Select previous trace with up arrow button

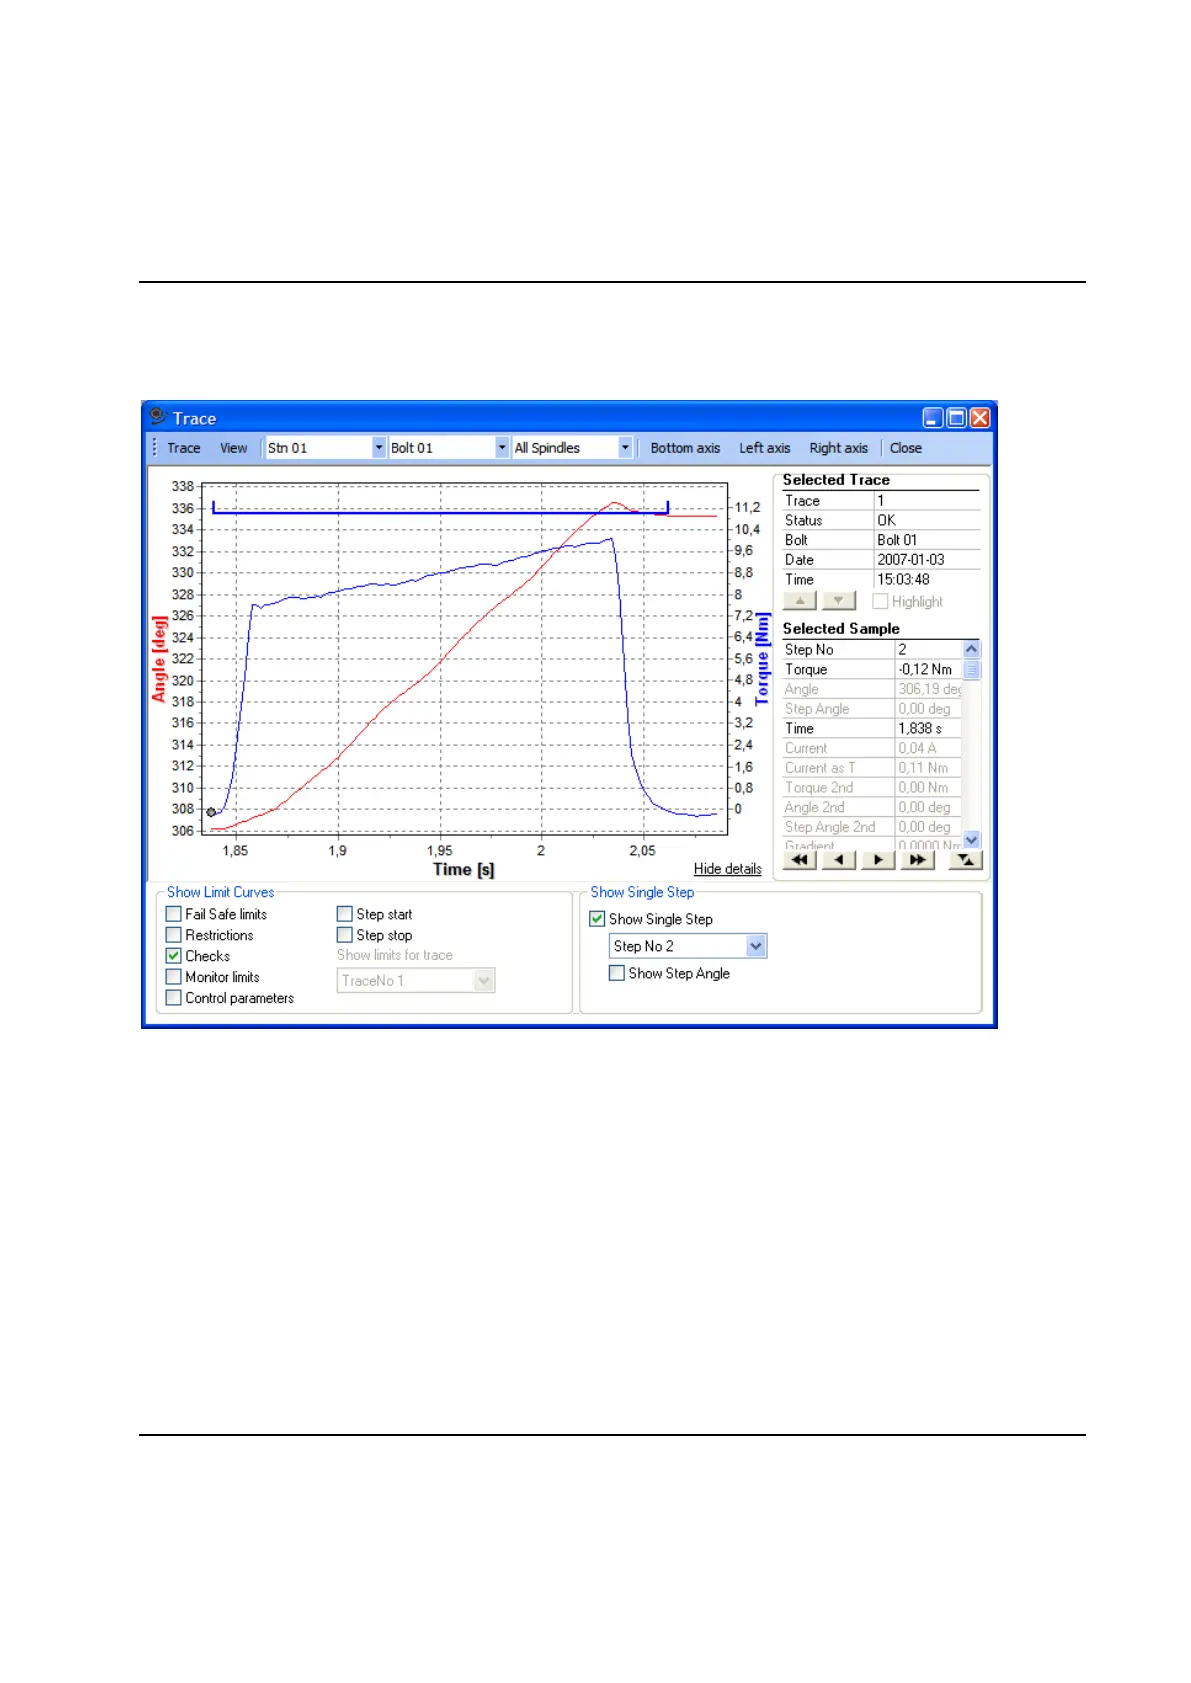[x=800, y=601]
